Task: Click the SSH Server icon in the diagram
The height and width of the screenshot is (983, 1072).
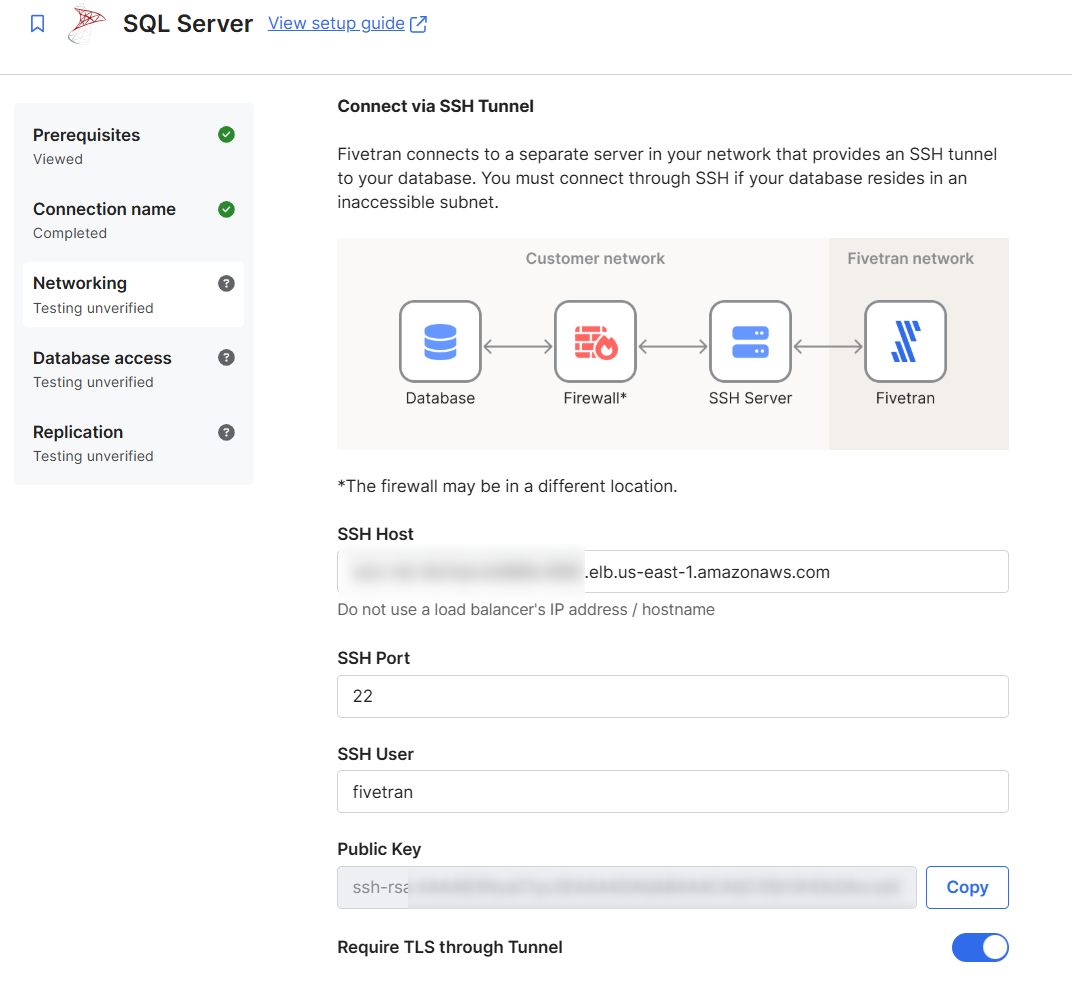Action: (751, 341)
